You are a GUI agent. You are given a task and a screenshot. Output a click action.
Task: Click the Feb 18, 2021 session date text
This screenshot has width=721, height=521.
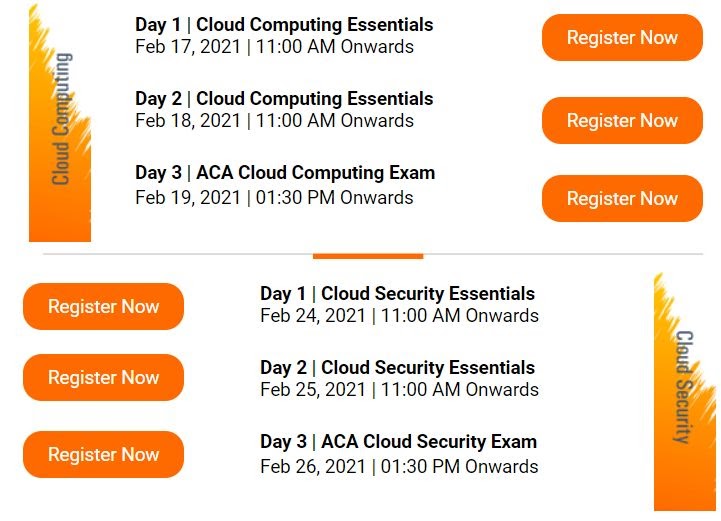[x=188, y=121]
